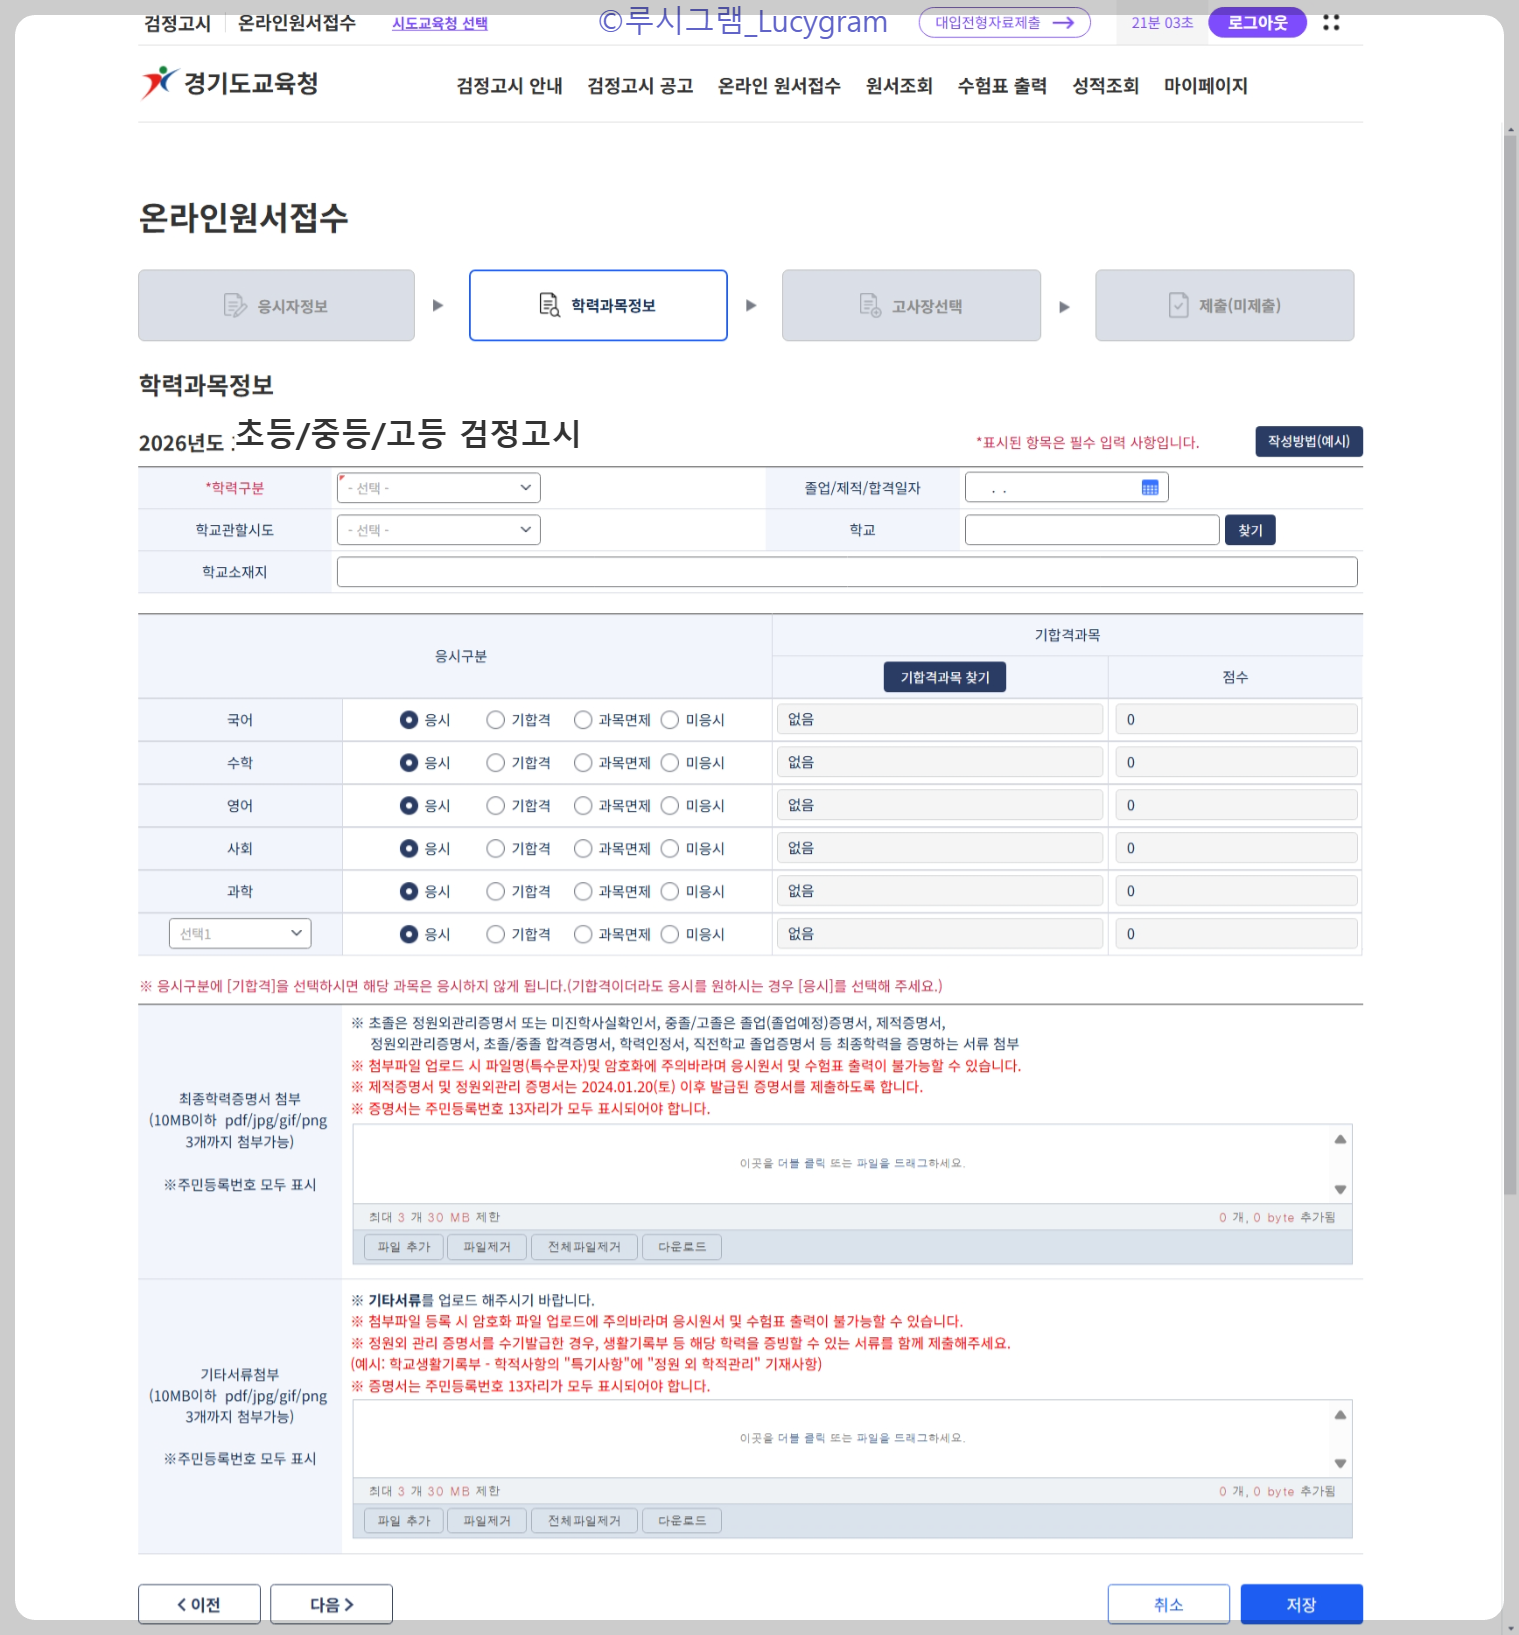Open 온라인 원서접수 menu
Screen dimensions: 1519x1635
tap(779, 86)
